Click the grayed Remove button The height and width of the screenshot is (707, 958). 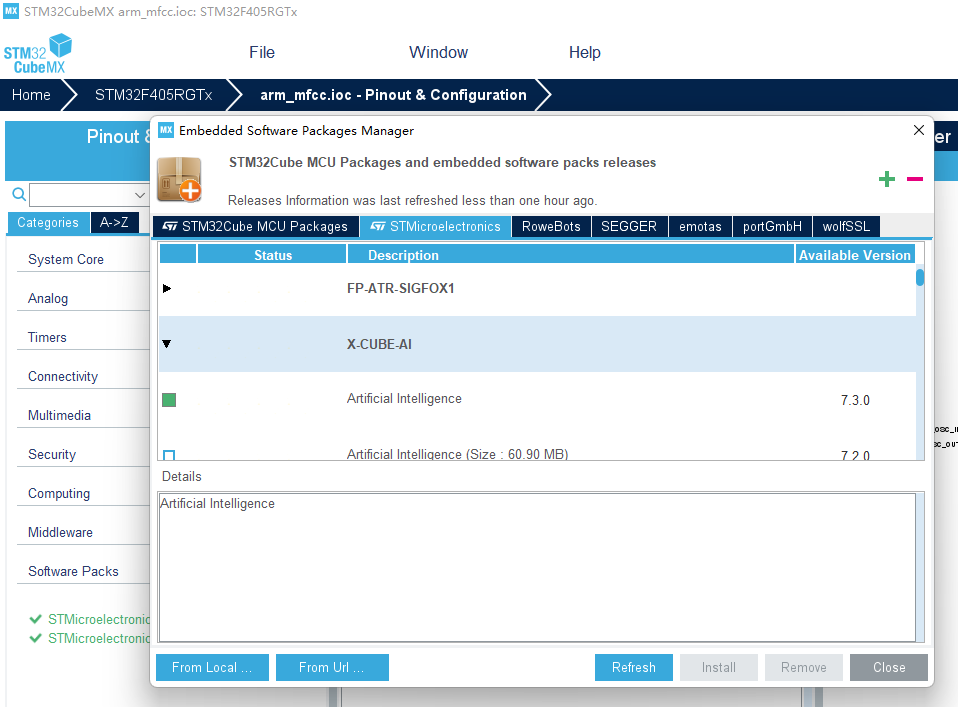pyautogui.click(x=803, y=667)
